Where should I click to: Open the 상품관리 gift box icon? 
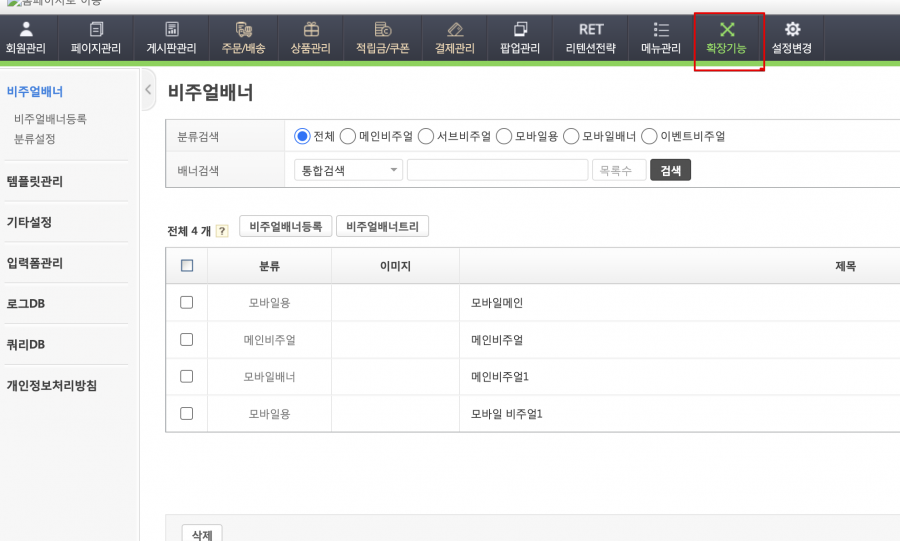tap(312, 29)
